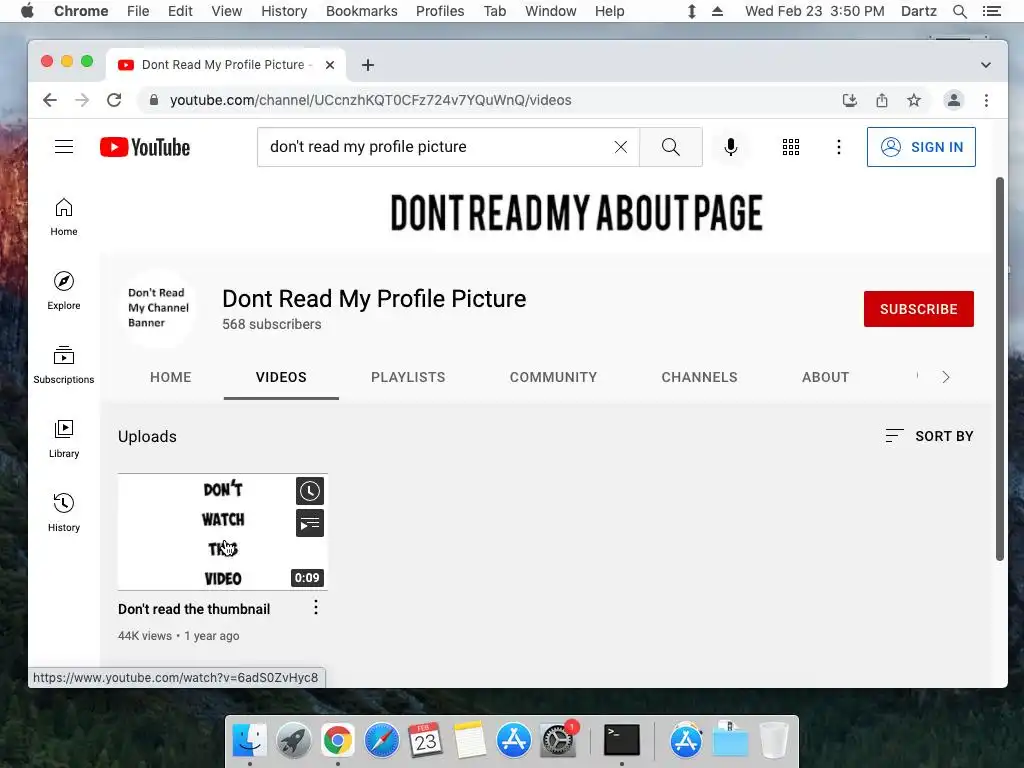This screenshot has height=768, width=1024.
Task: Click the Chrome address bar URL
Action: click(370, 100)
